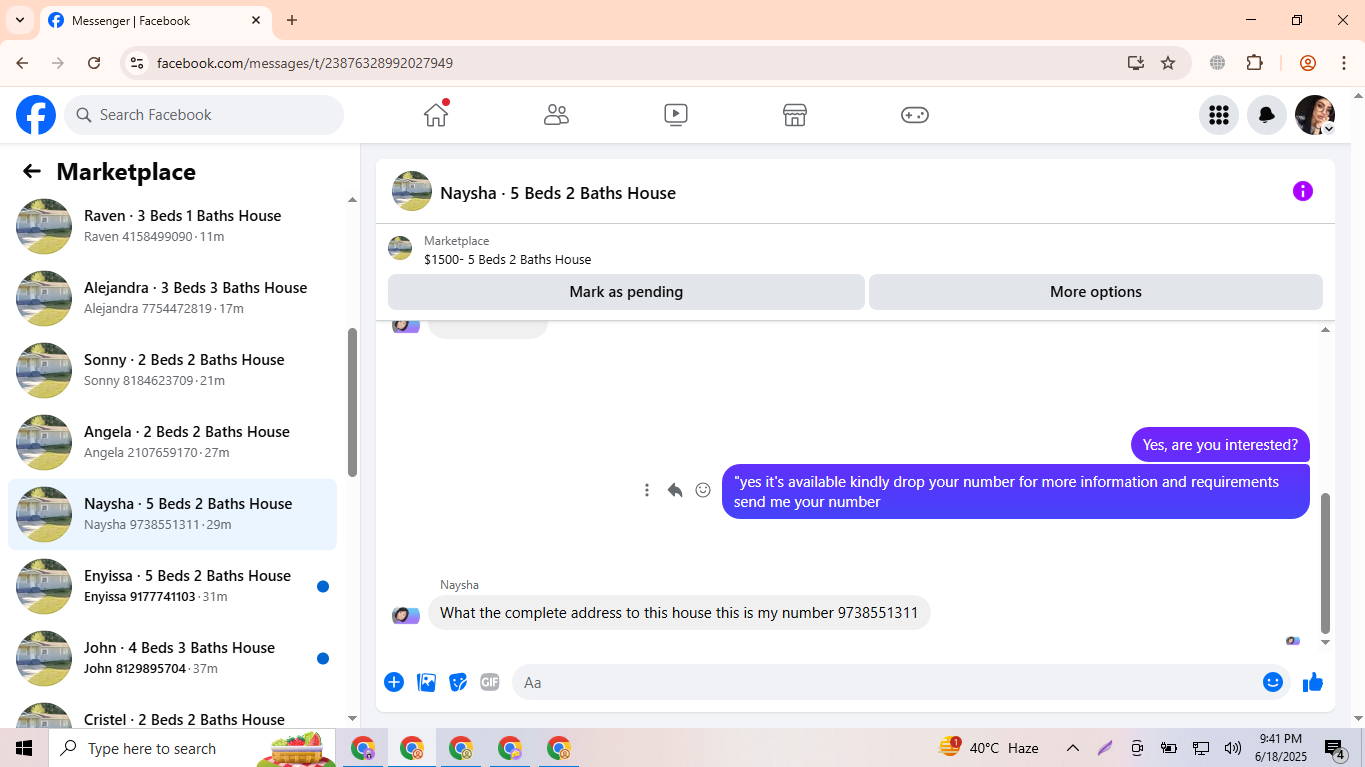Open Chrome profile icon
The width and height of the screenshot is (1365, 767).
(x=1308, y=63)
